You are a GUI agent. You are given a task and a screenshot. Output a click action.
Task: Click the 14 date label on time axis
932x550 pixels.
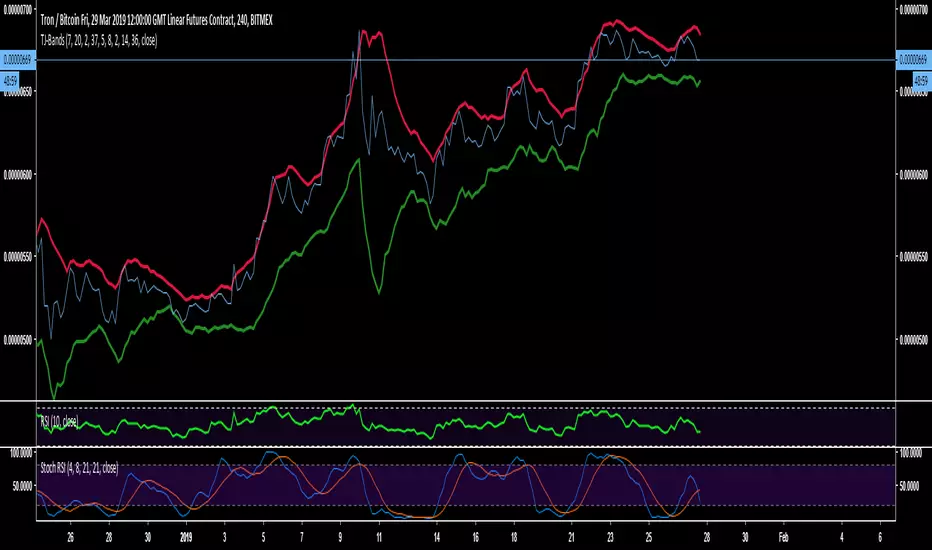pyautogui.click(x=436, y=537)
